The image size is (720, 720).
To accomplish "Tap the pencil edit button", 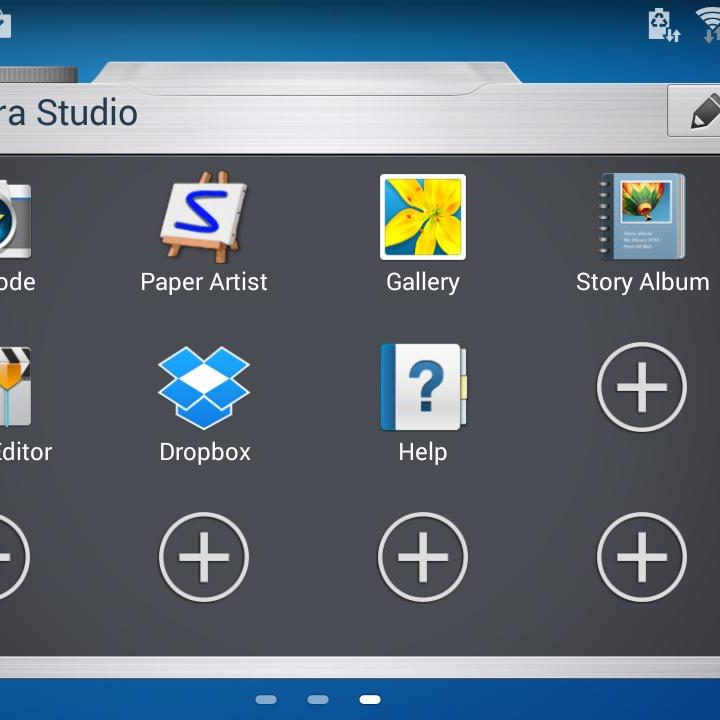I will (x=694, y=111).
